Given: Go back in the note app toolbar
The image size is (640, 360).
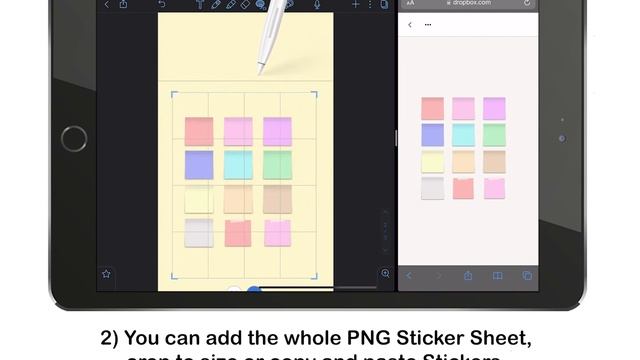Looking at the screenshot, I should pos(107,4).
